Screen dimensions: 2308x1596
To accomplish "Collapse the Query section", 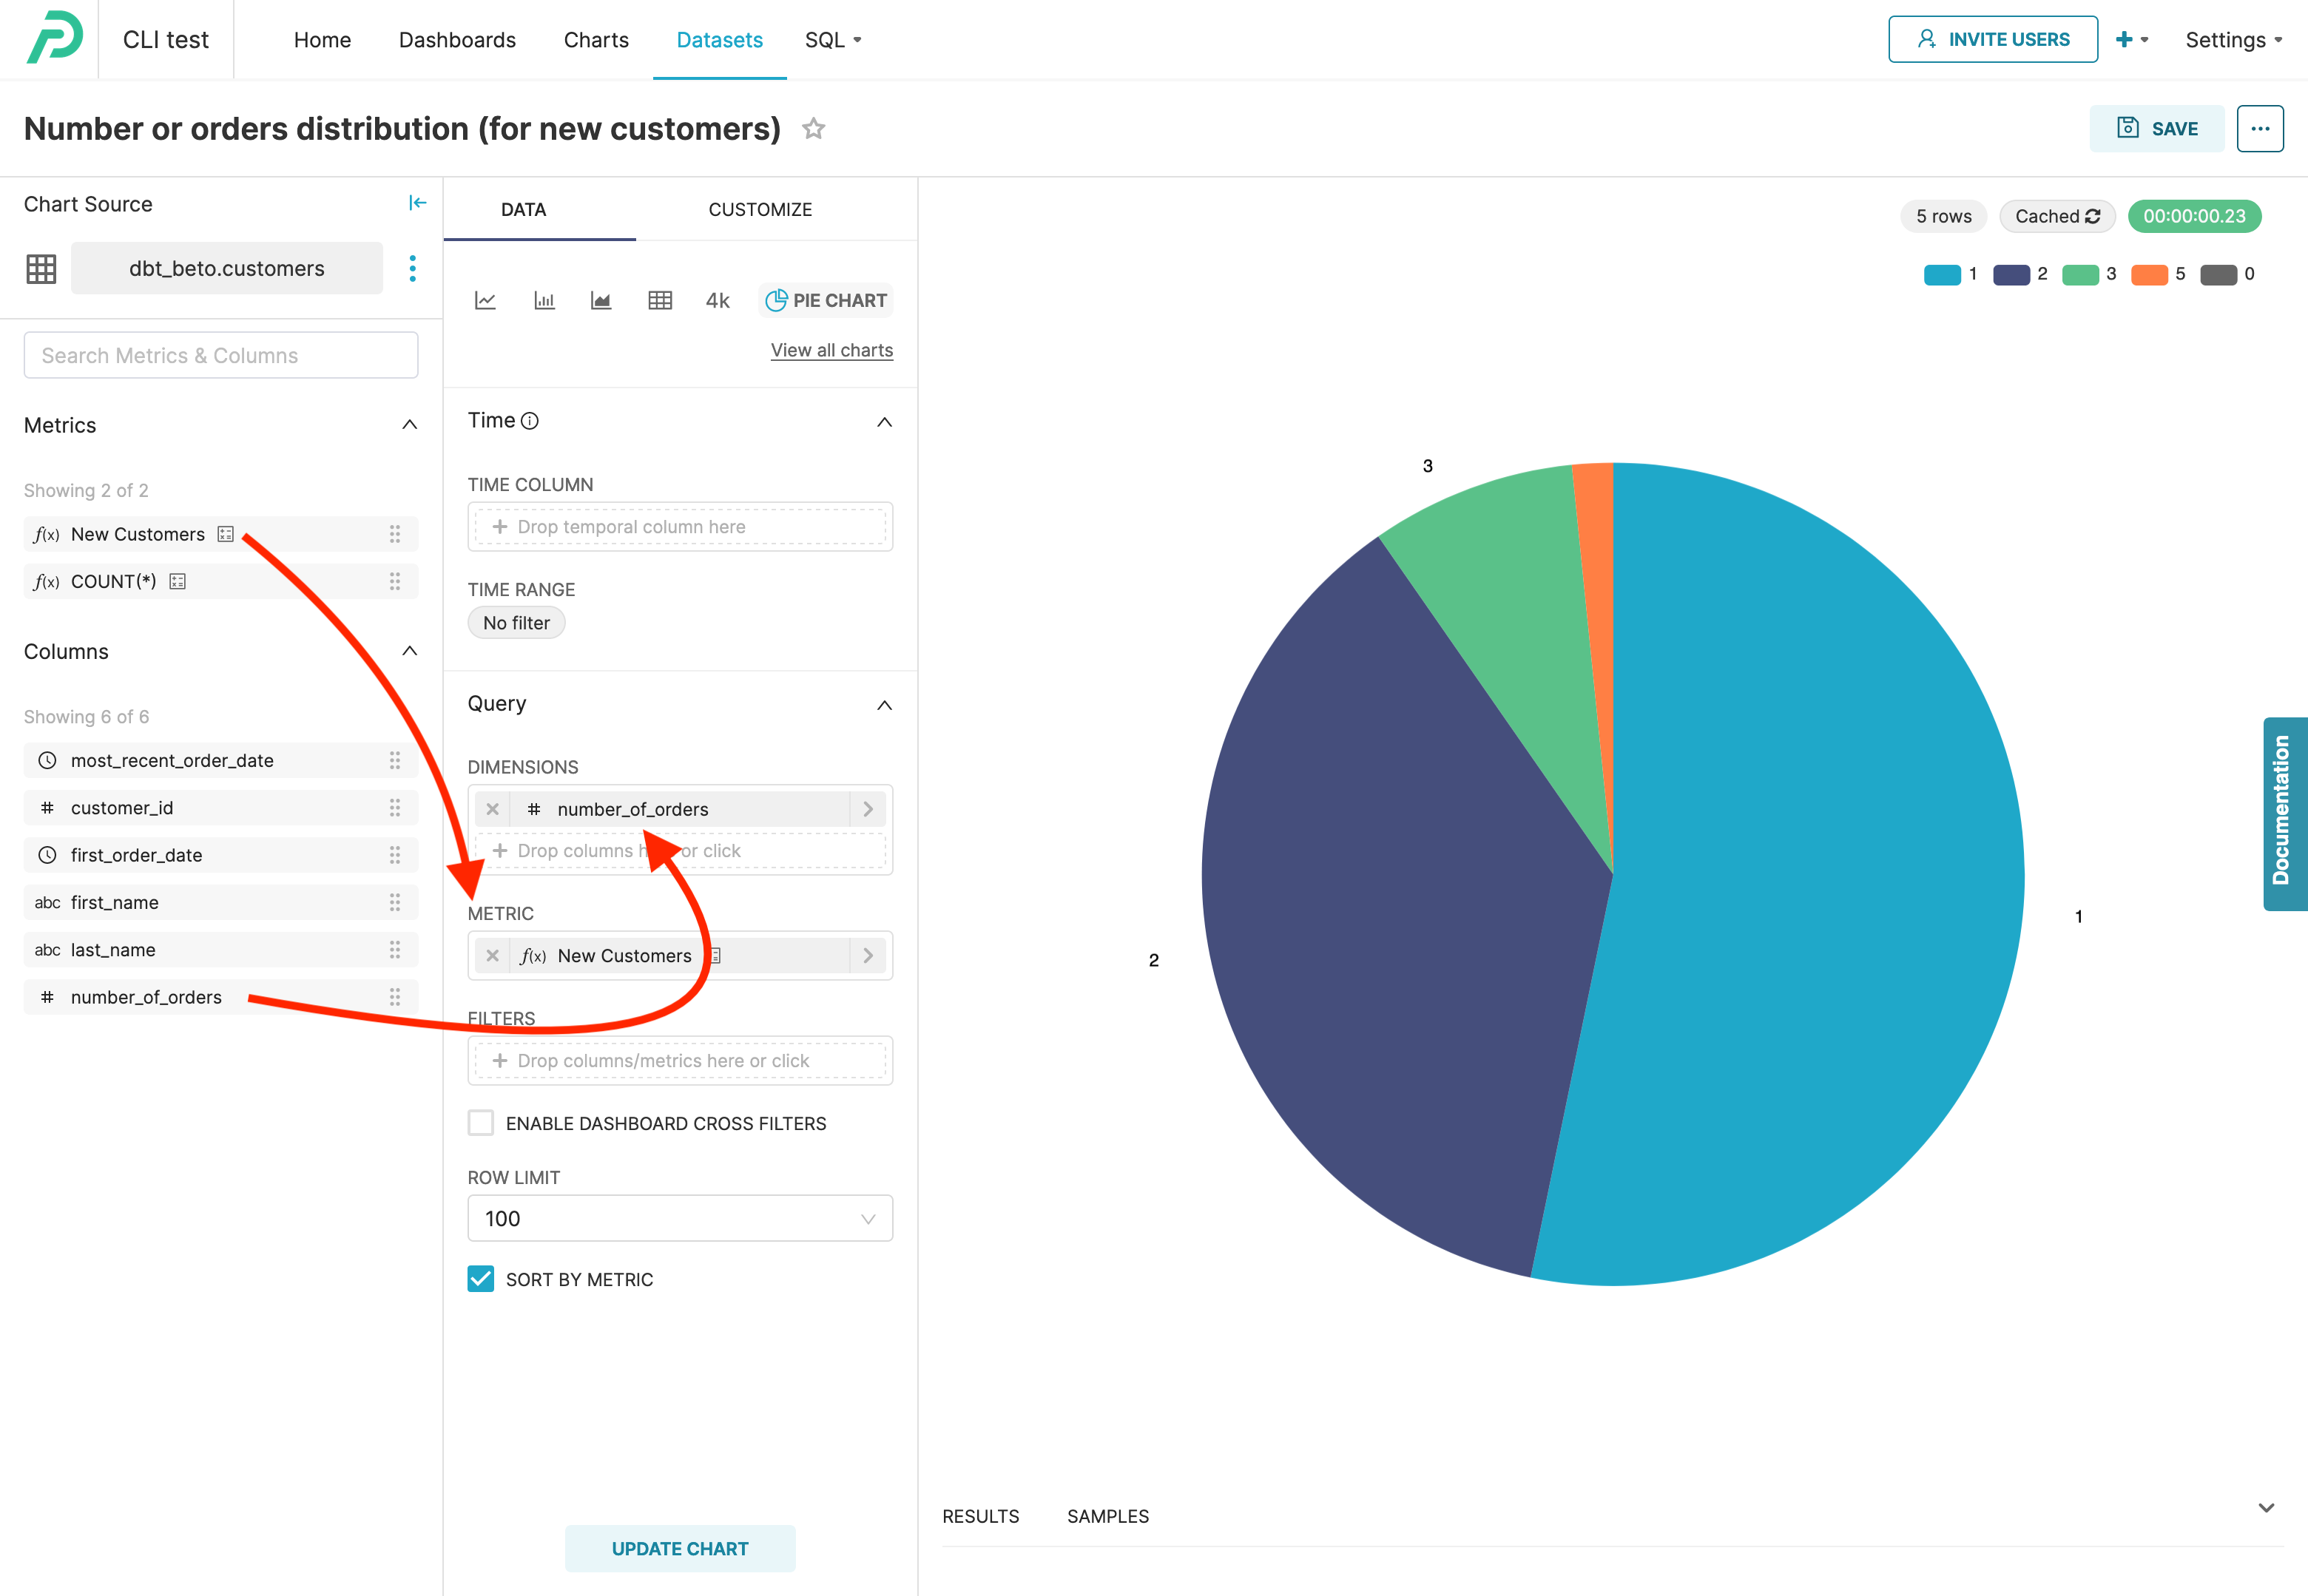I will tap(884, 704).
